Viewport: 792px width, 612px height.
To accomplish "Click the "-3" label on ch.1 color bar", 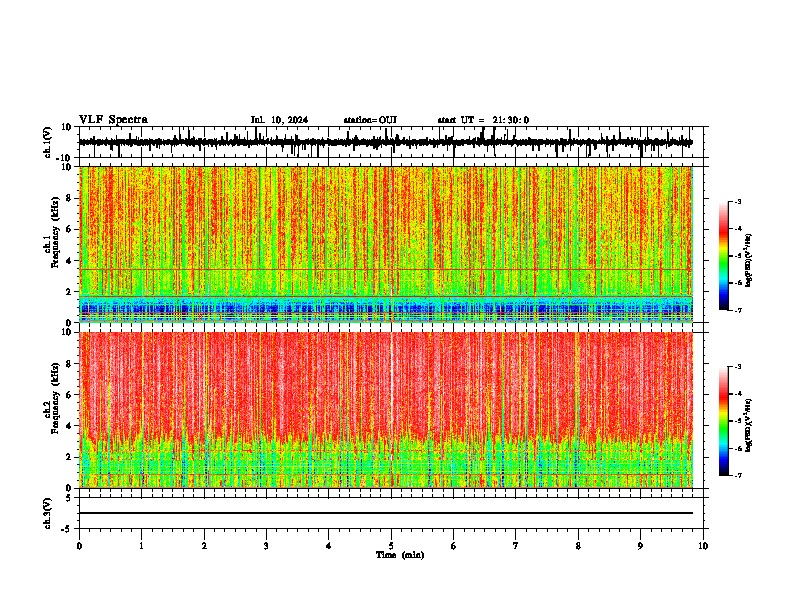I will click(x=738, y=201).
